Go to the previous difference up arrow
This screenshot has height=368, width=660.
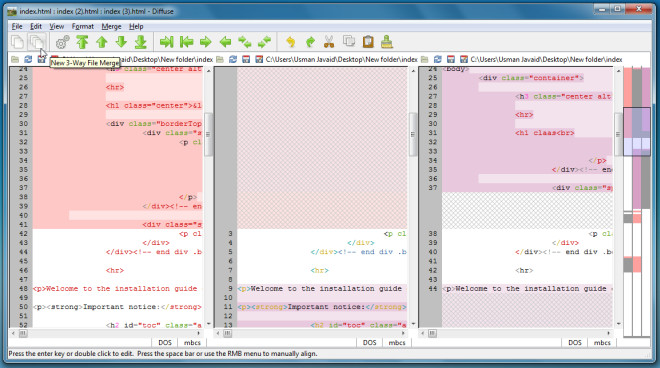coord(101,42)
